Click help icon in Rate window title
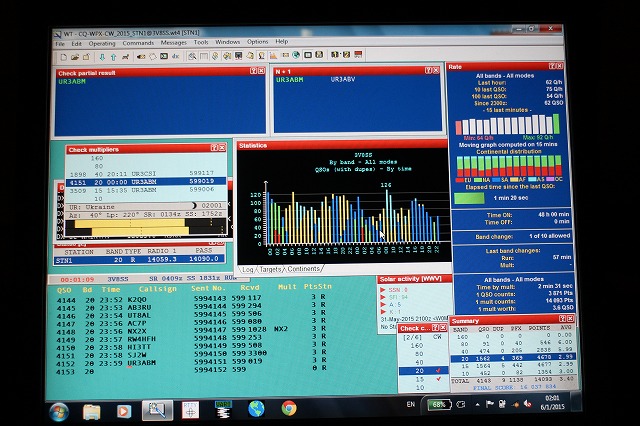Screen dimensions: 640x426 (x=552, y=66)
